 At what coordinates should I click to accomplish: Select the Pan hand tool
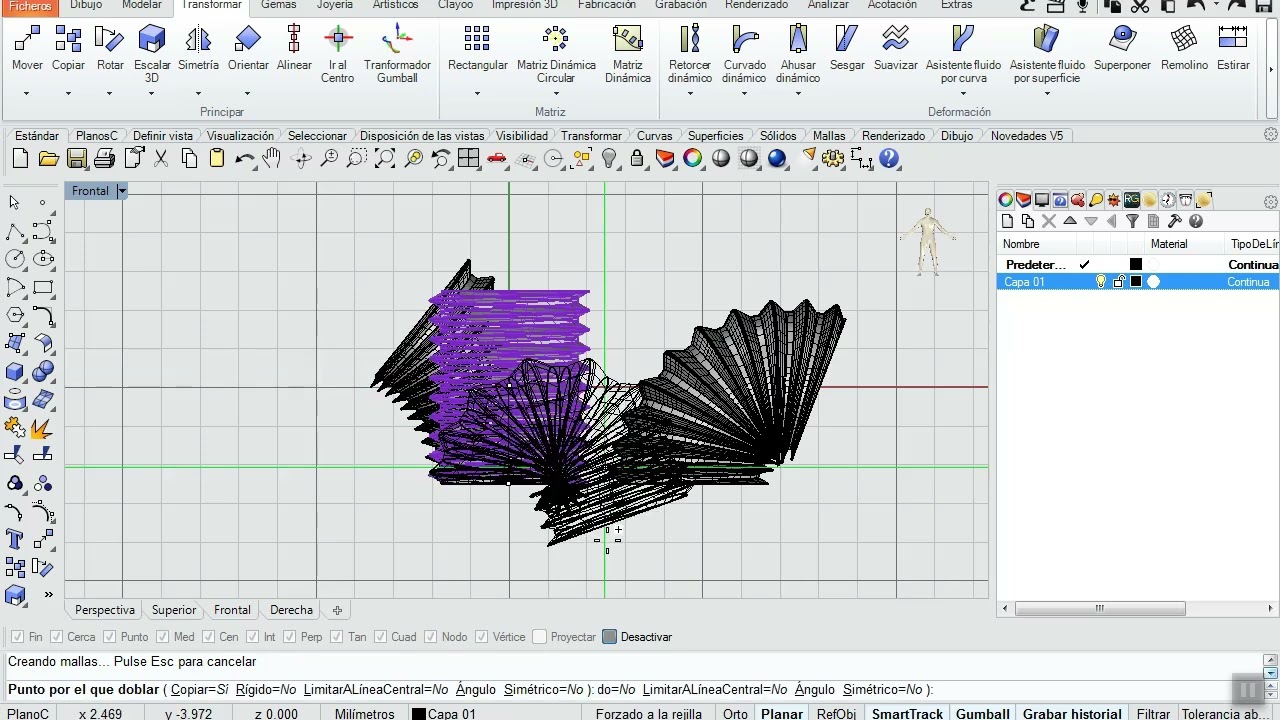tap(272, 158)
